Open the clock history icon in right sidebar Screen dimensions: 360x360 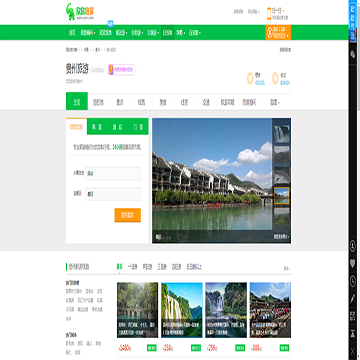click(x=353, y=281)
